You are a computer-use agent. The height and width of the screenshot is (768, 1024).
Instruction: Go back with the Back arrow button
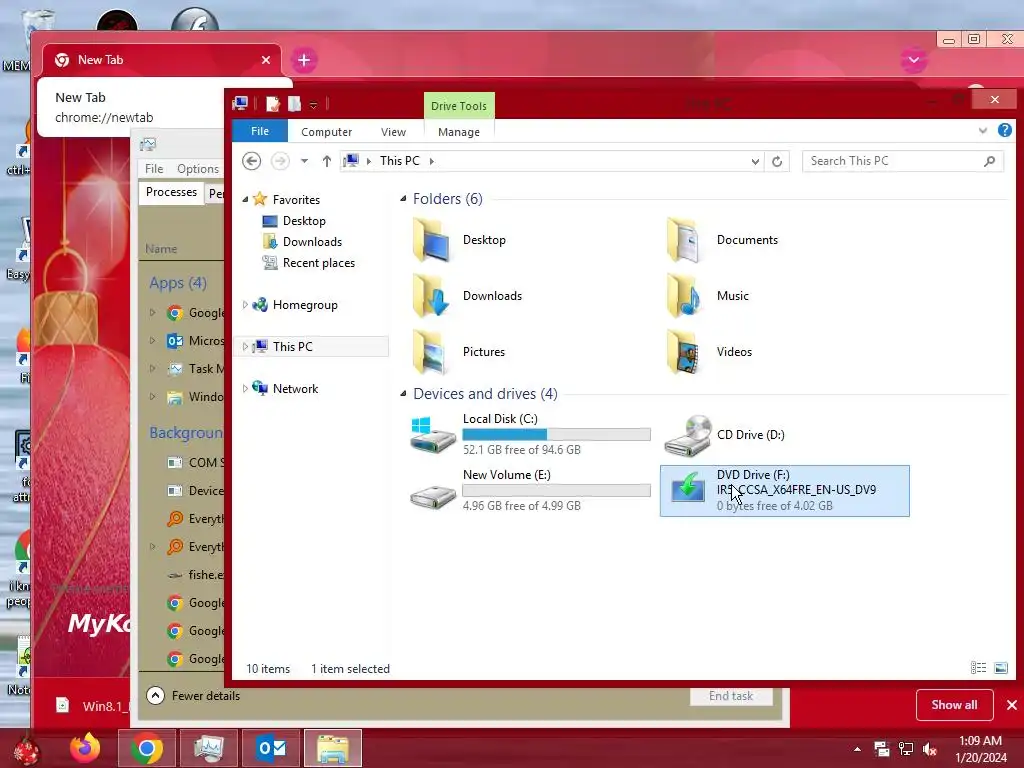click(x=251, y=161)
